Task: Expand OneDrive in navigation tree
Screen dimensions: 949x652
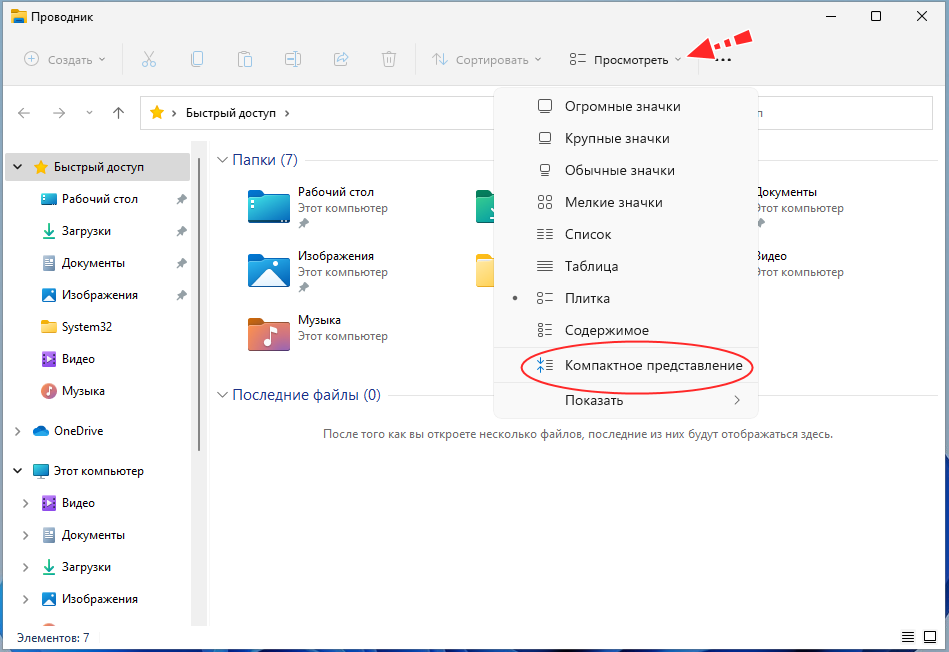Action: coord(17,431)
